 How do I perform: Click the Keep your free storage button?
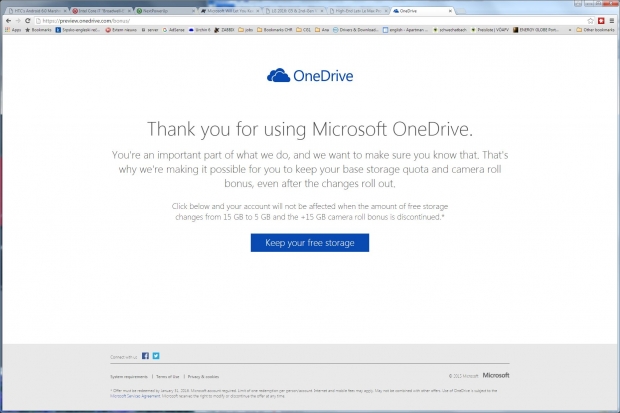click(x=309, y=243)
